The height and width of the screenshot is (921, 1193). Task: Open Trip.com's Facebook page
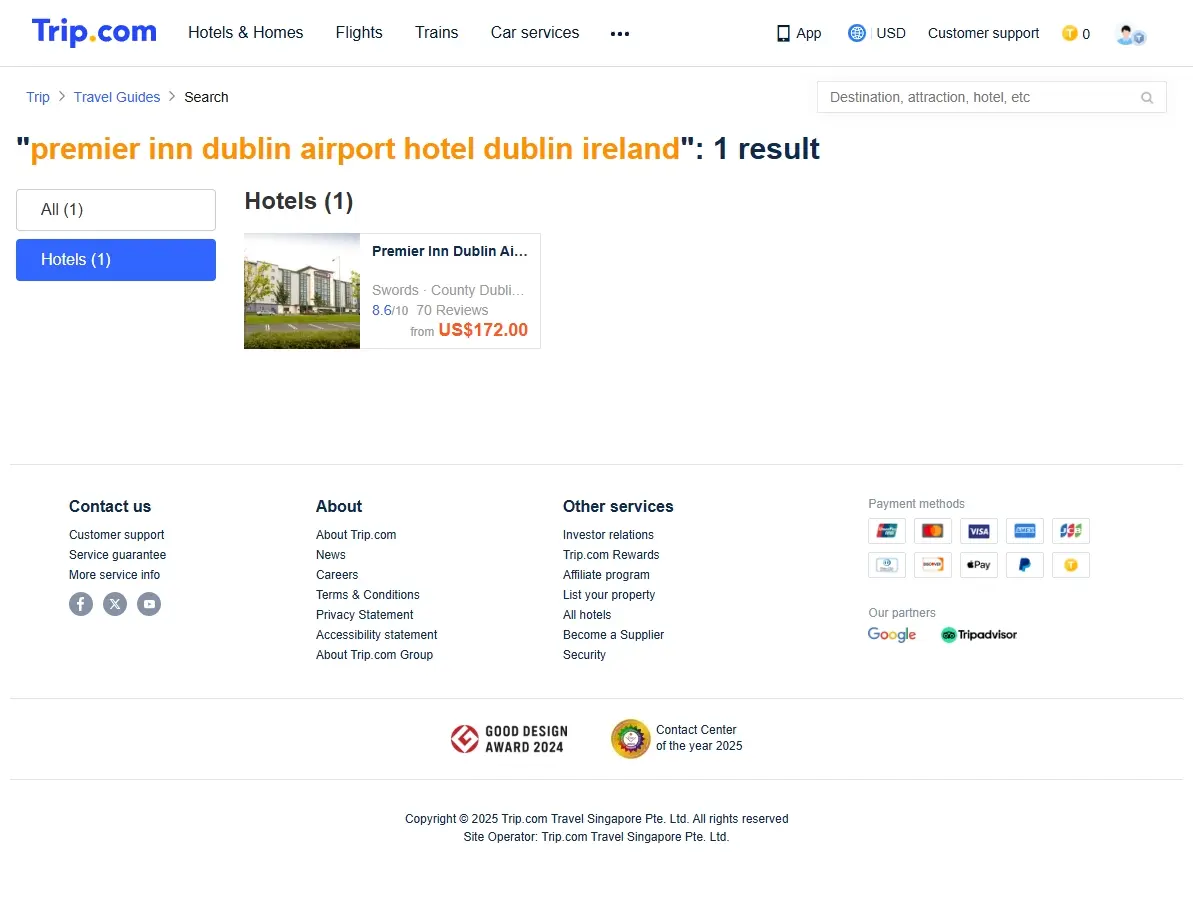tap(81, 604)
